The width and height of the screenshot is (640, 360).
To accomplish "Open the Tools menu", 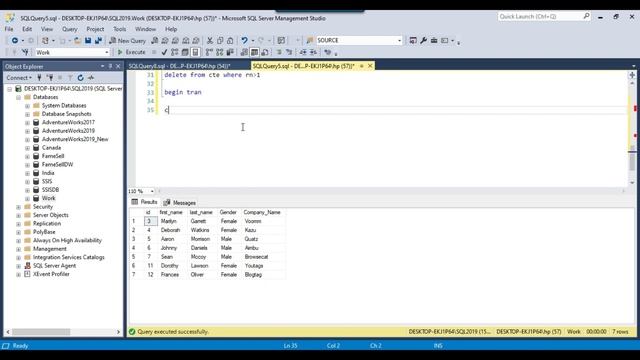I will (x=120, y=29).
